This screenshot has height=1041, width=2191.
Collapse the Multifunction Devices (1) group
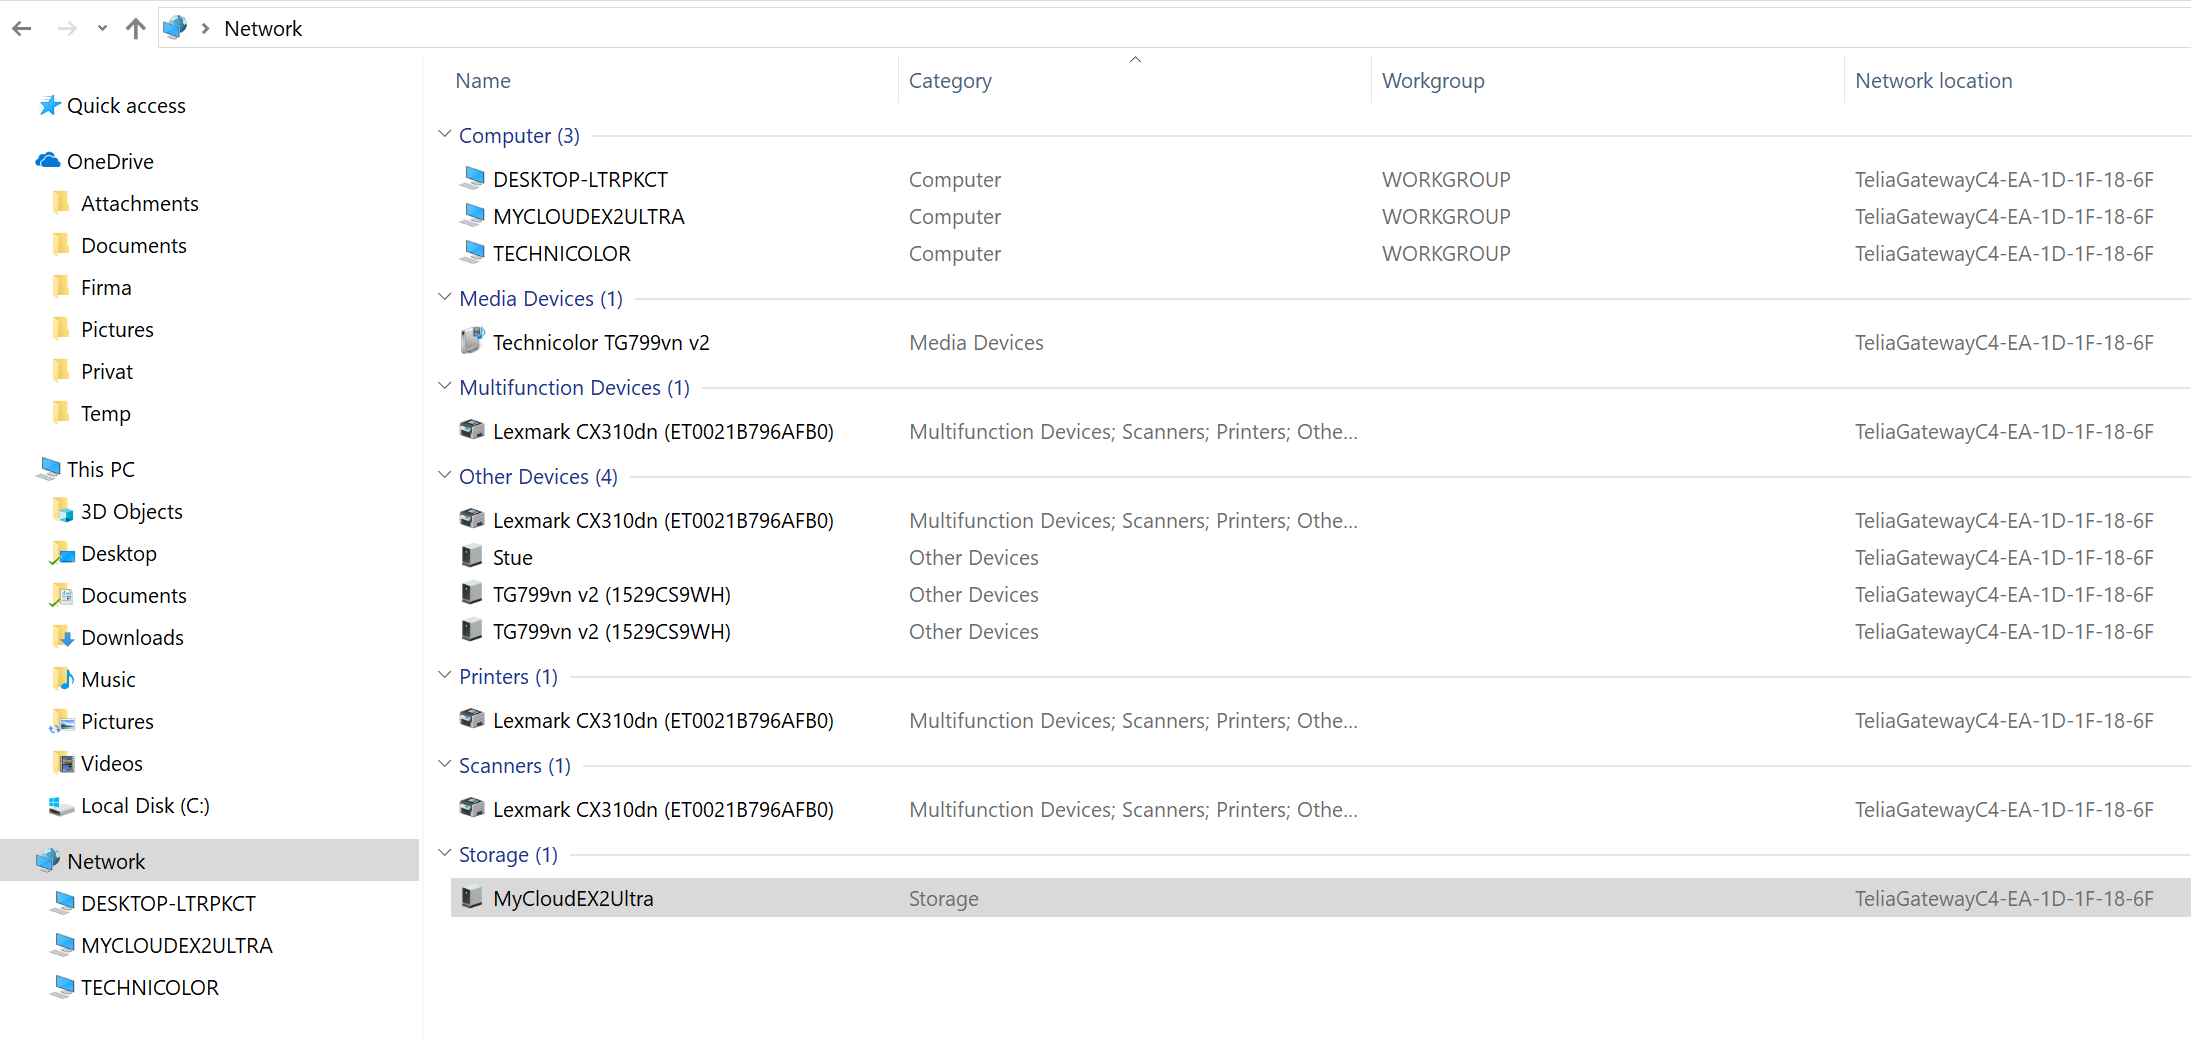coord(445,386)
